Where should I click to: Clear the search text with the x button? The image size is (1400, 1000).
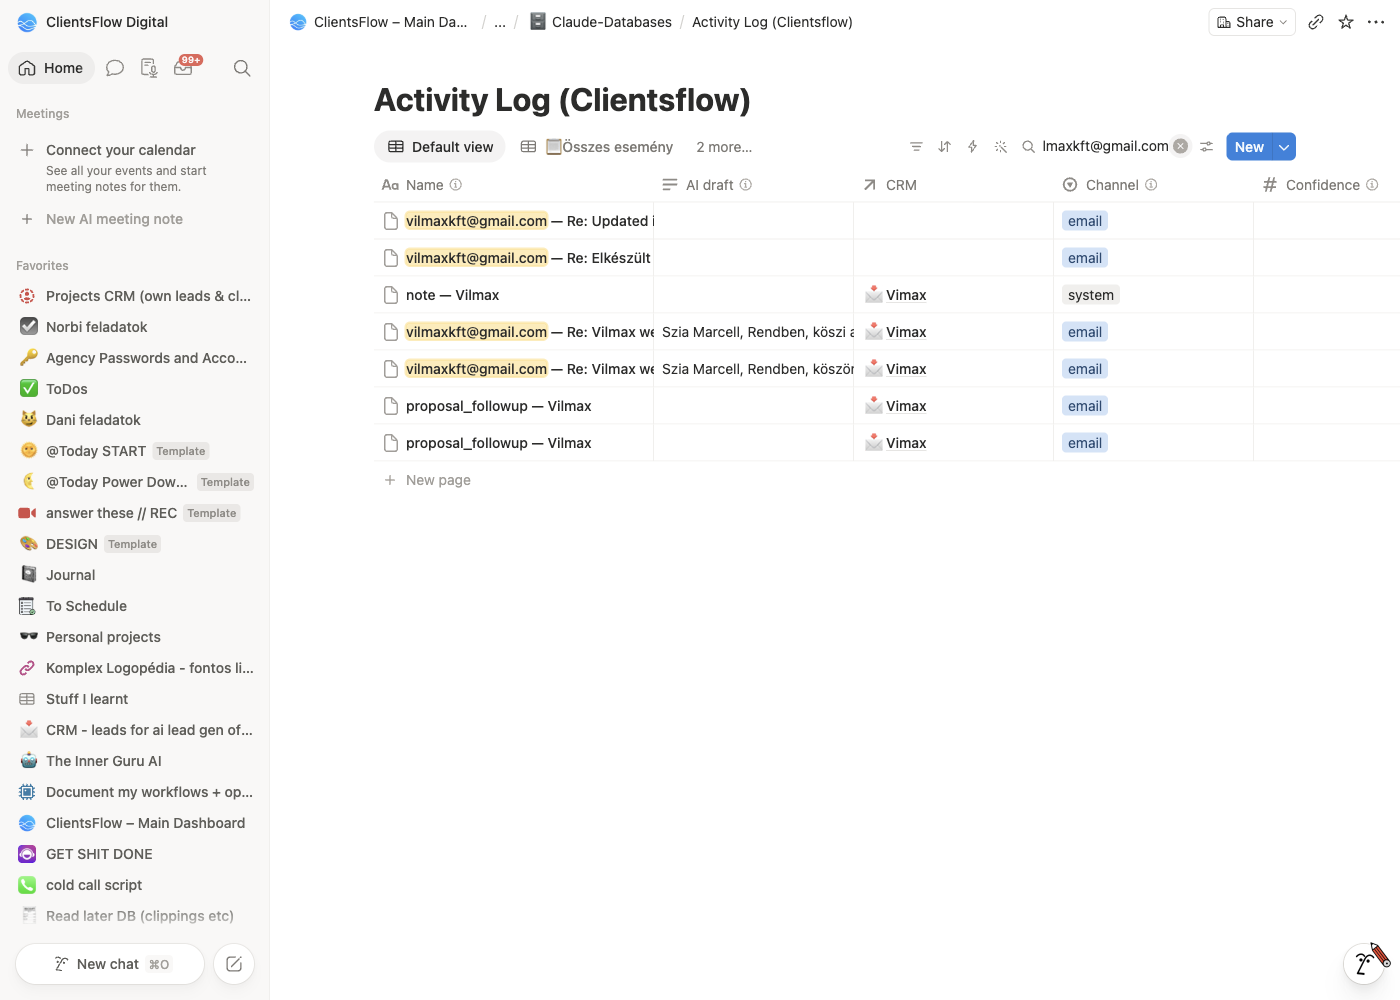1181,146
